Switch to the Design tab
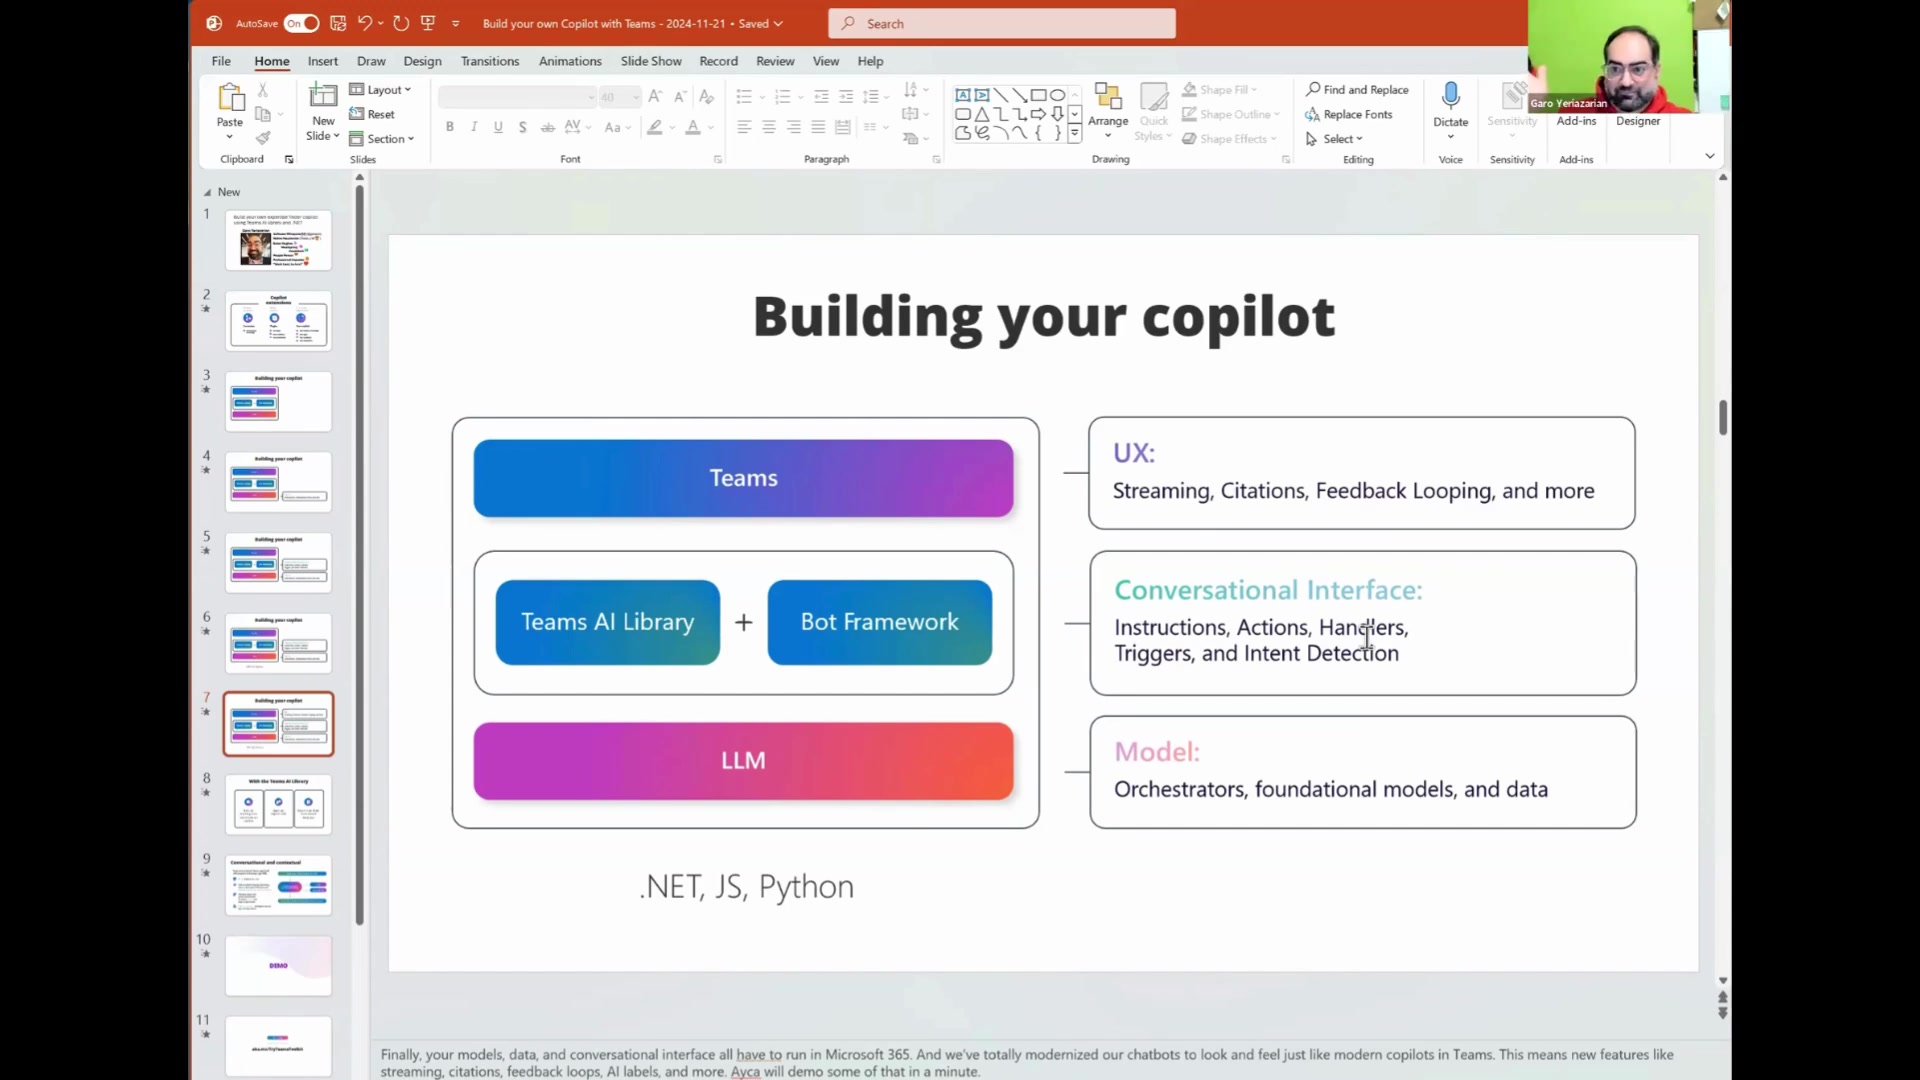Viewport: 1920px width, 1080px height. tap(422, 61)
